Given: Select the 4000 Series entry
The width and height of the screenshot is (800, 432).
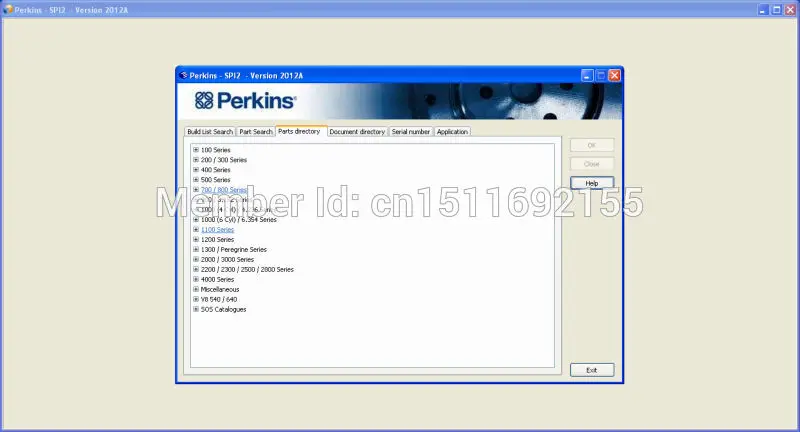Looking at the screenshot, I should coord(217,279).
